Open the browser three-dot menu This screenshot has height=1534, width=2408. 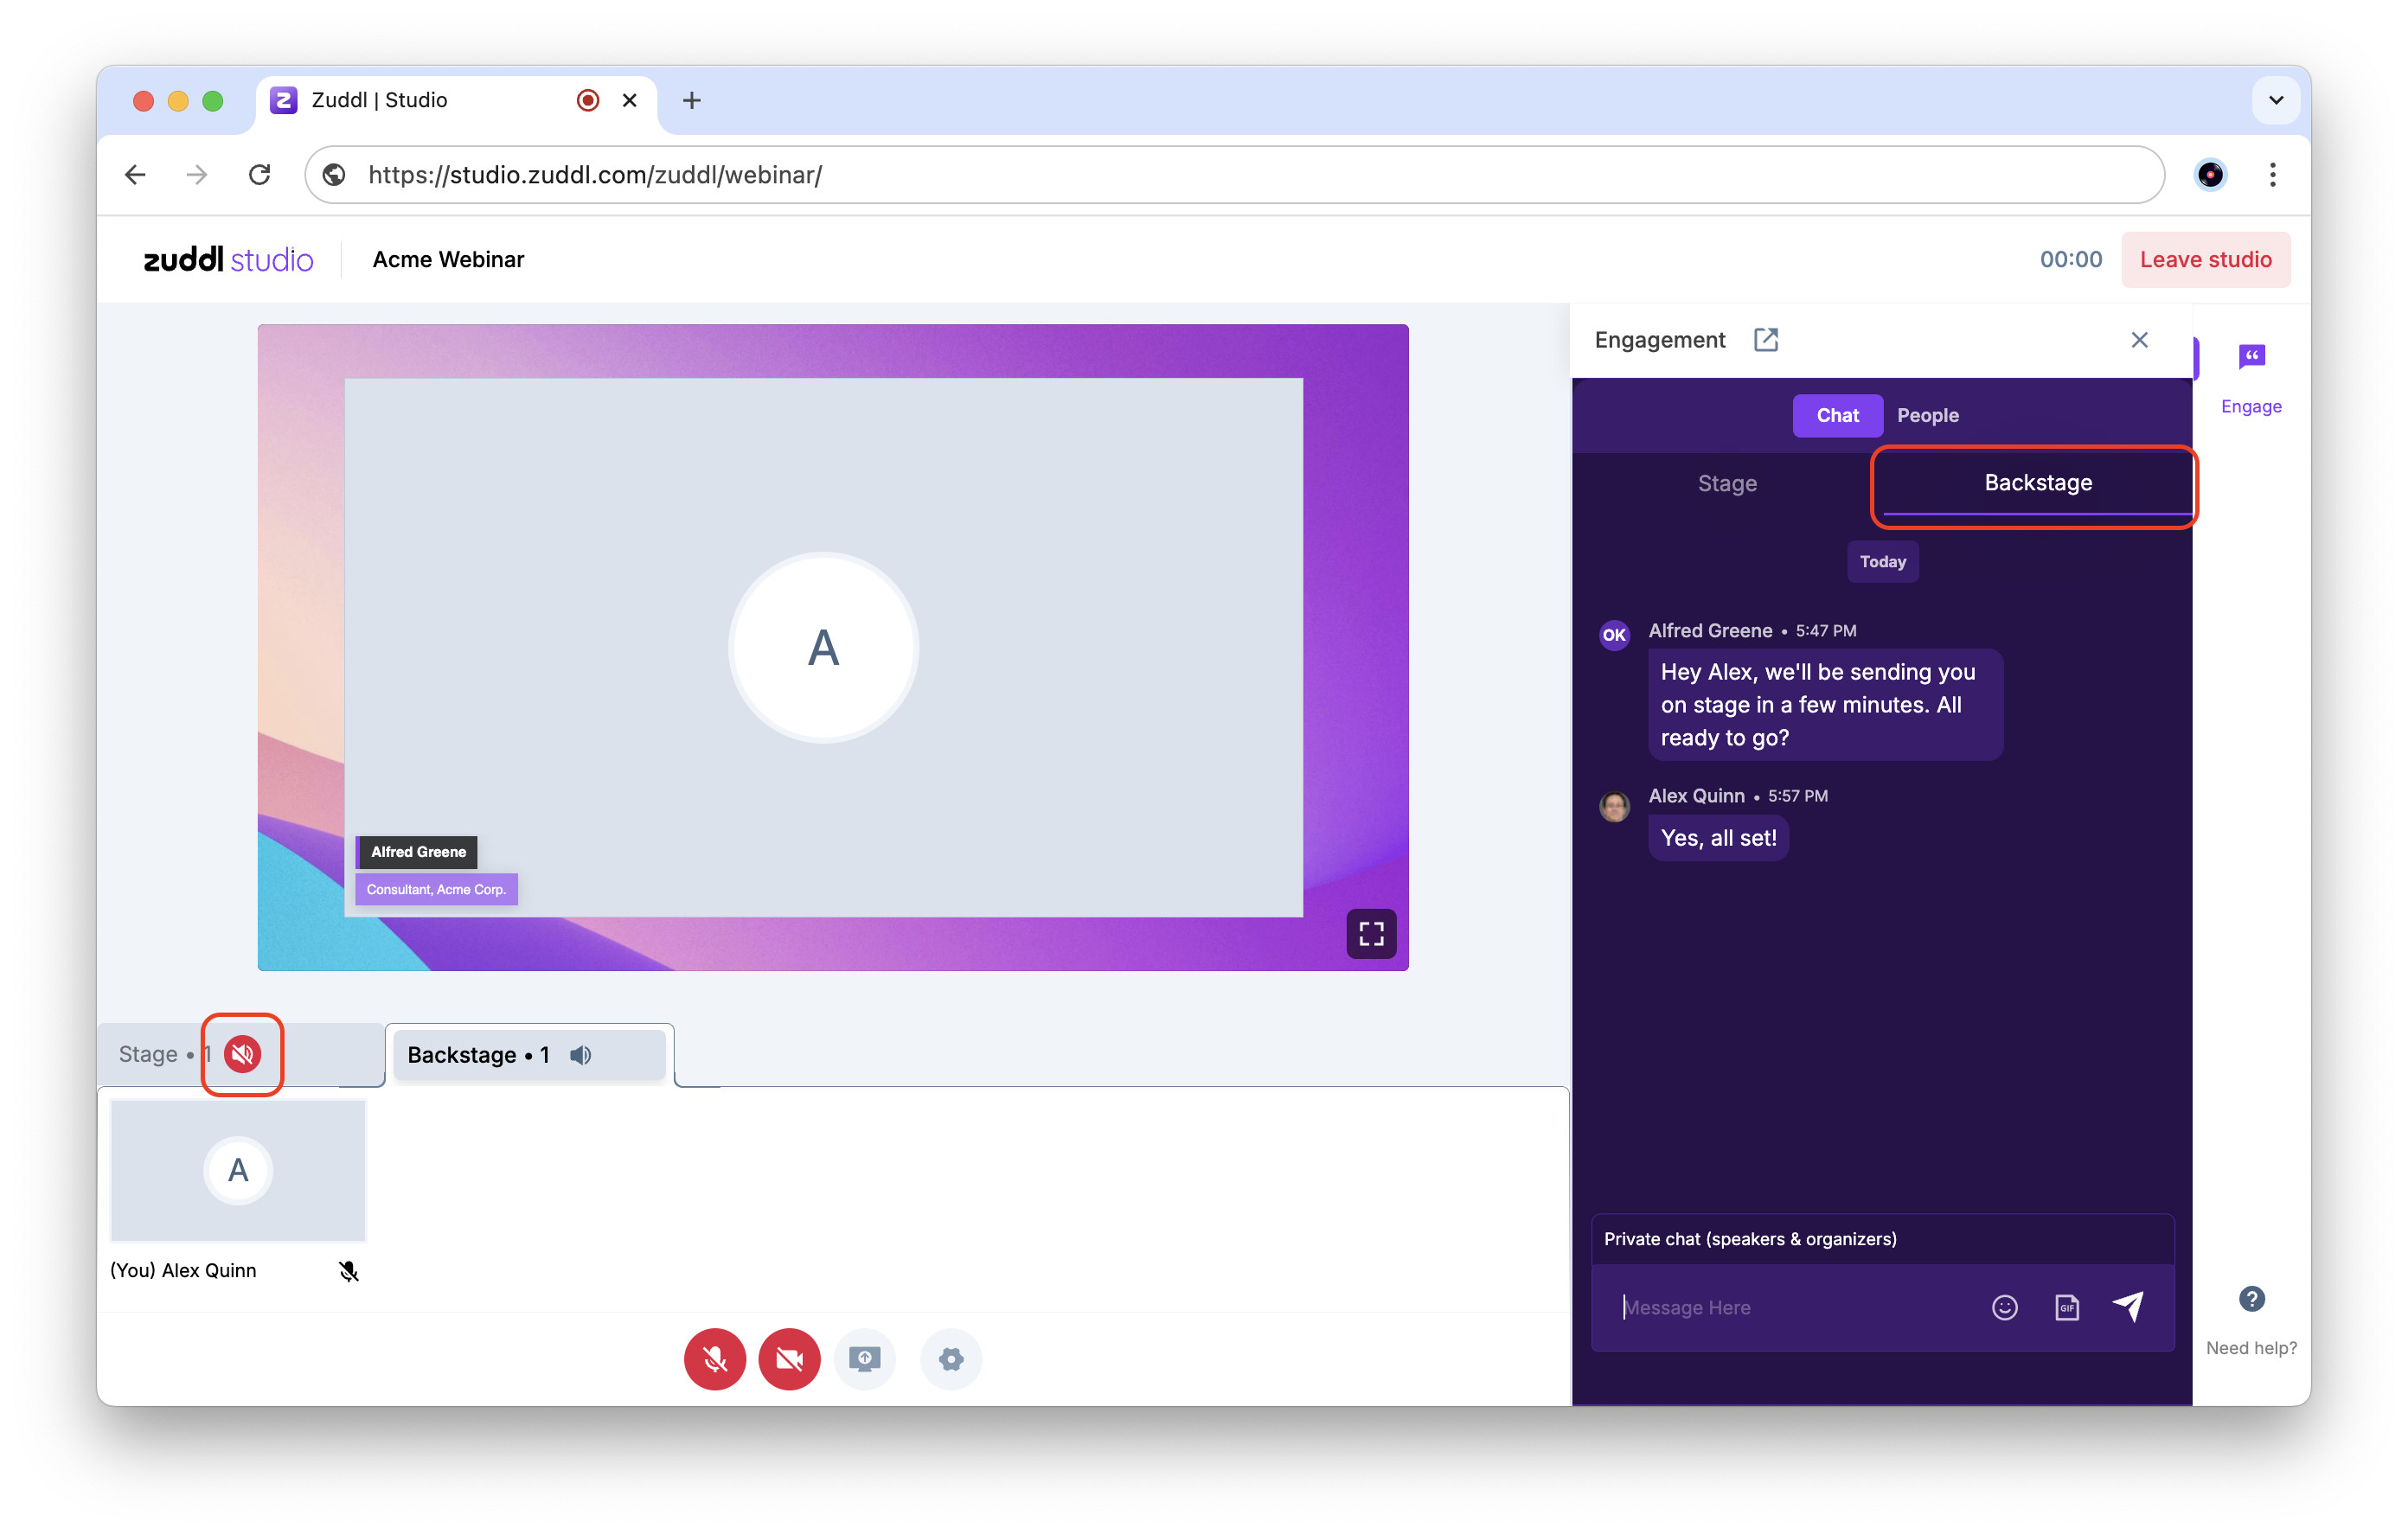pyautogui.click(x=2272, y=175)
